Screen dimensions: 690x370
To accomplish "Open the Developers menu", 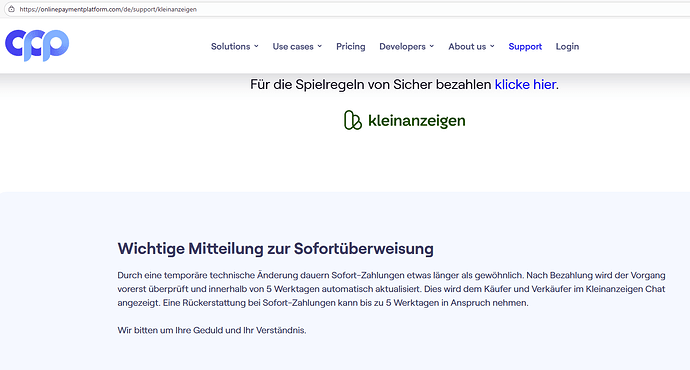I will click(x=402, y=46).
